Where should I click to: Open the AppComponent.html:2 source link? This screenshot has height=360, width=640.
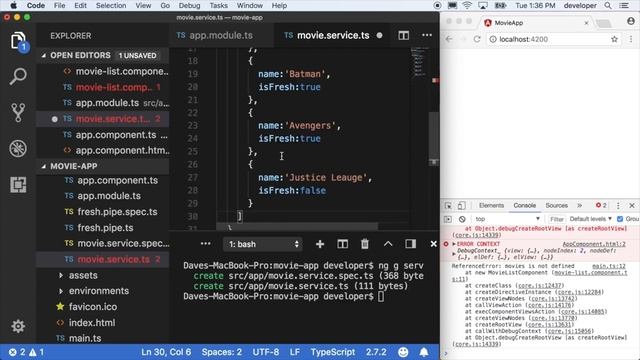point(594,244)
